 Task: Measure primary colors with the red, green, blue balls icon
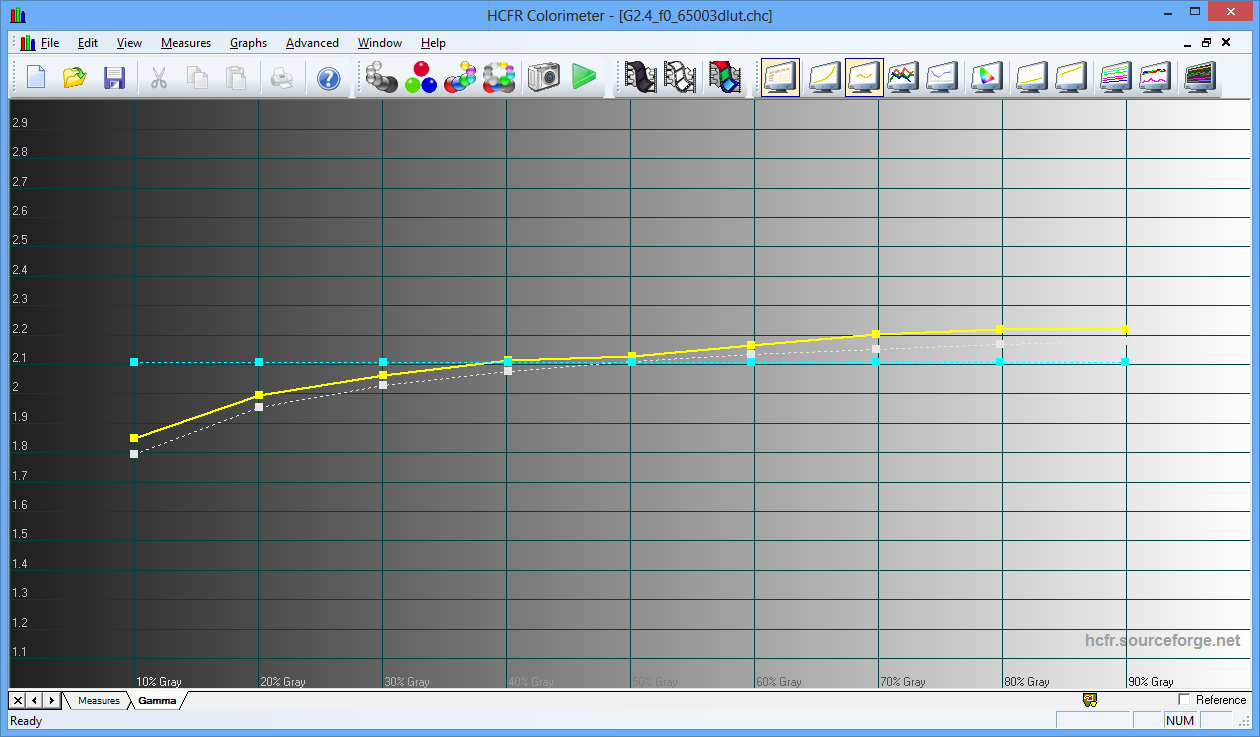(x=421, y=77)
